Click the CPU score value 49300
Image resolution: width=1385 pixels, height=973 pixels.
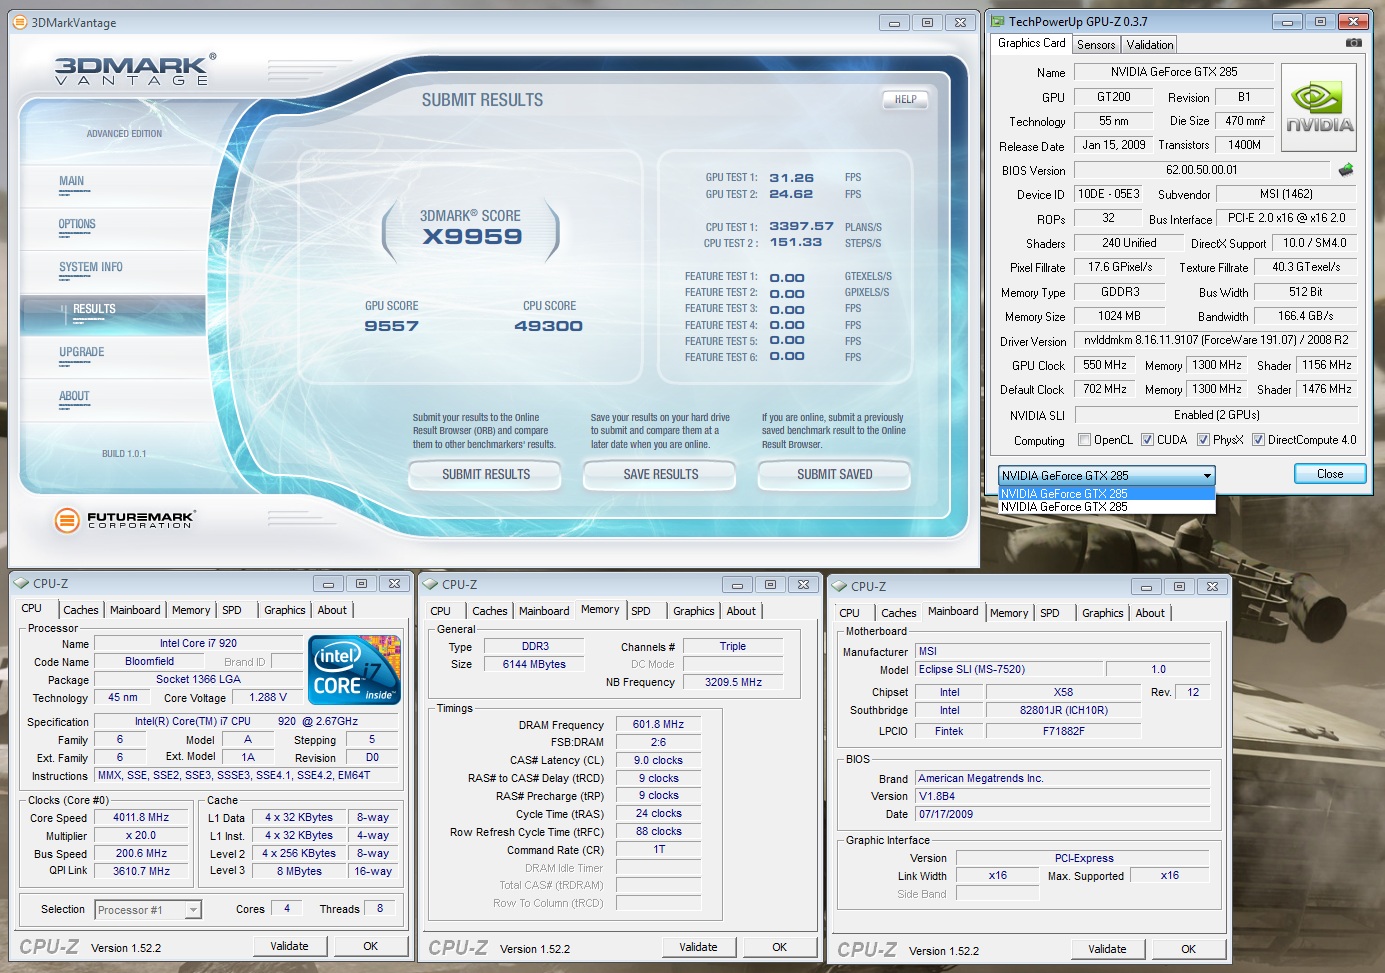pyautogui.click(x=548, y=326)
